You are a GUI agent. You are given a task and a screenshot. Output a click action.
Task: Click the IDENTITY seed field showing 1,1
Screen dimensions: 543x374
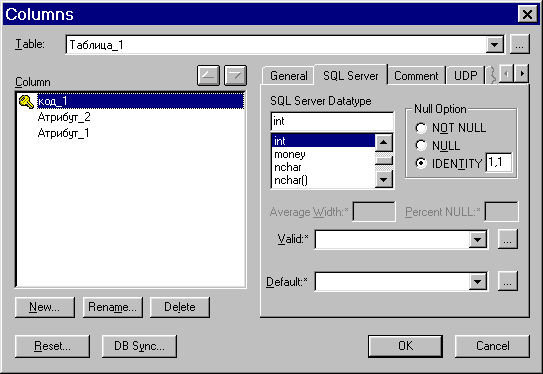(498, 162)
